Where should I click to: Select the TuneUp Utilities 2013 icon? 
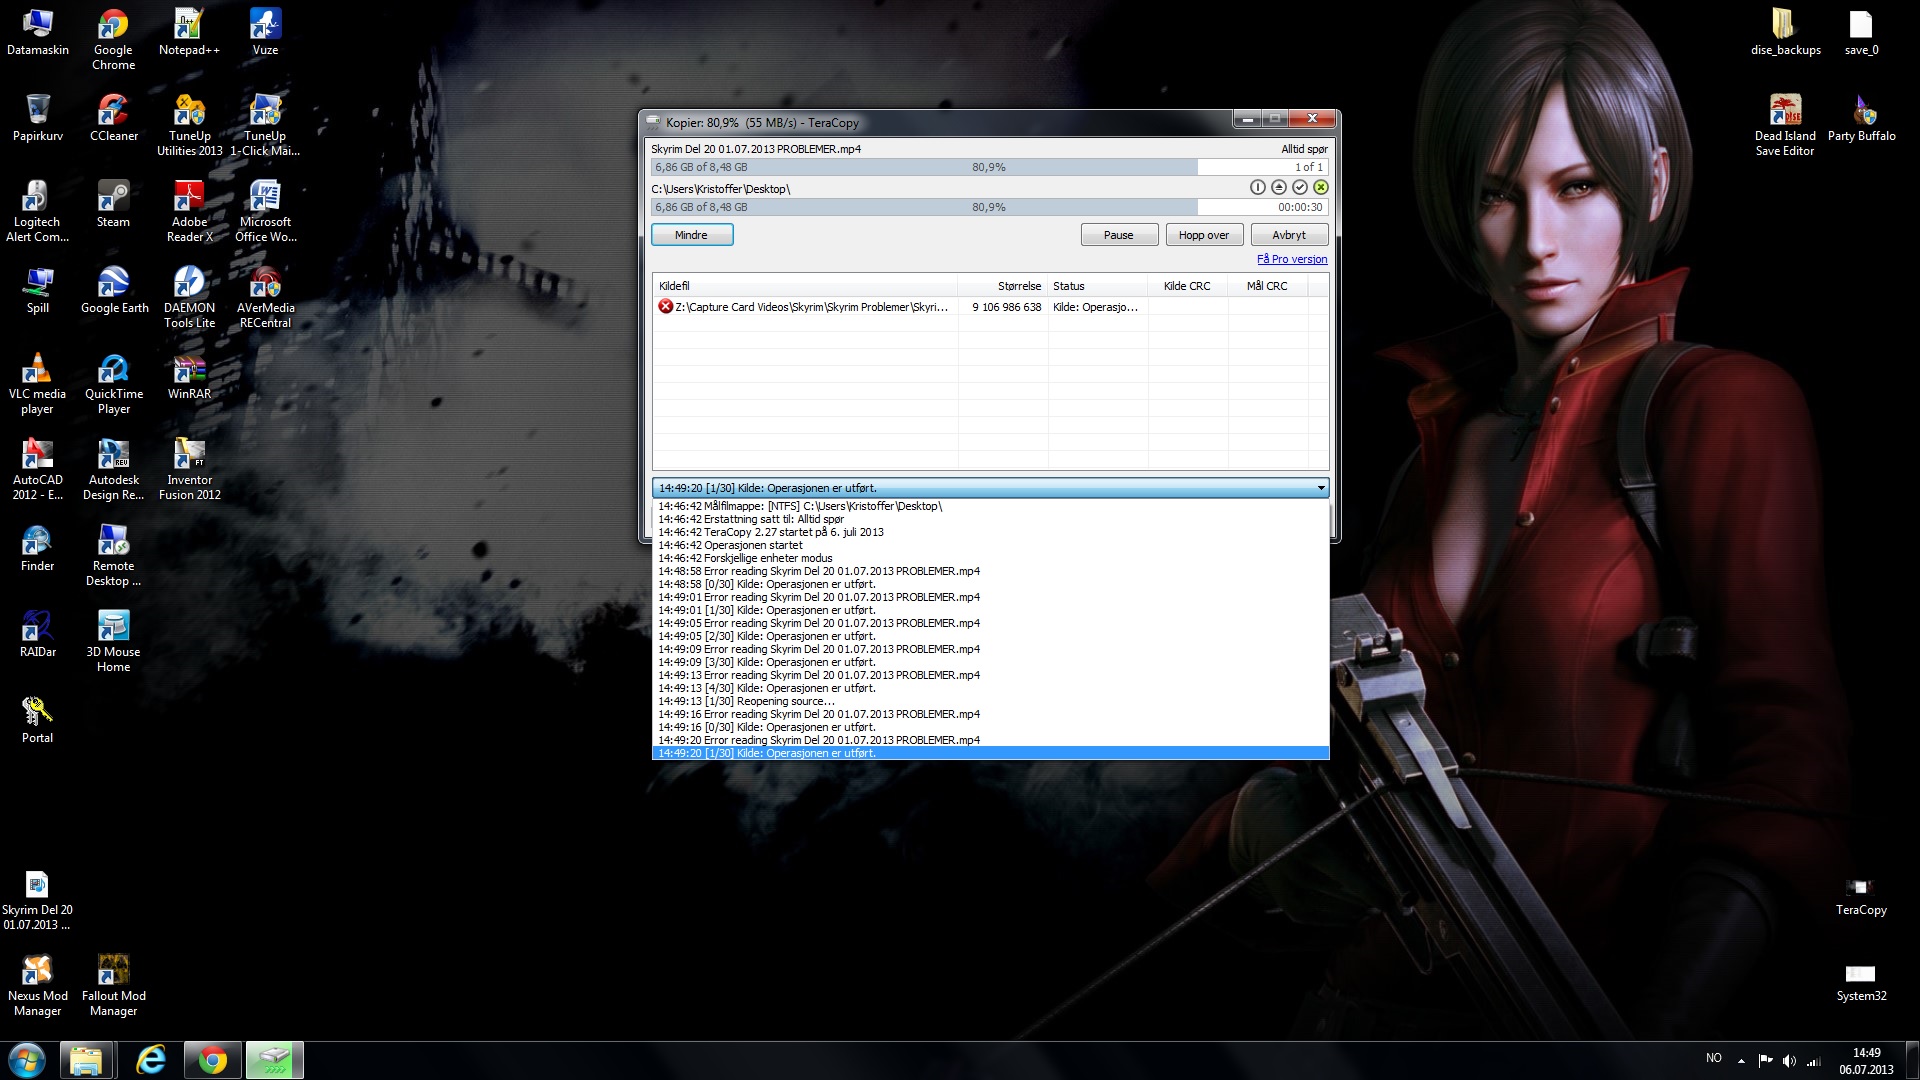tap(189, 126)
